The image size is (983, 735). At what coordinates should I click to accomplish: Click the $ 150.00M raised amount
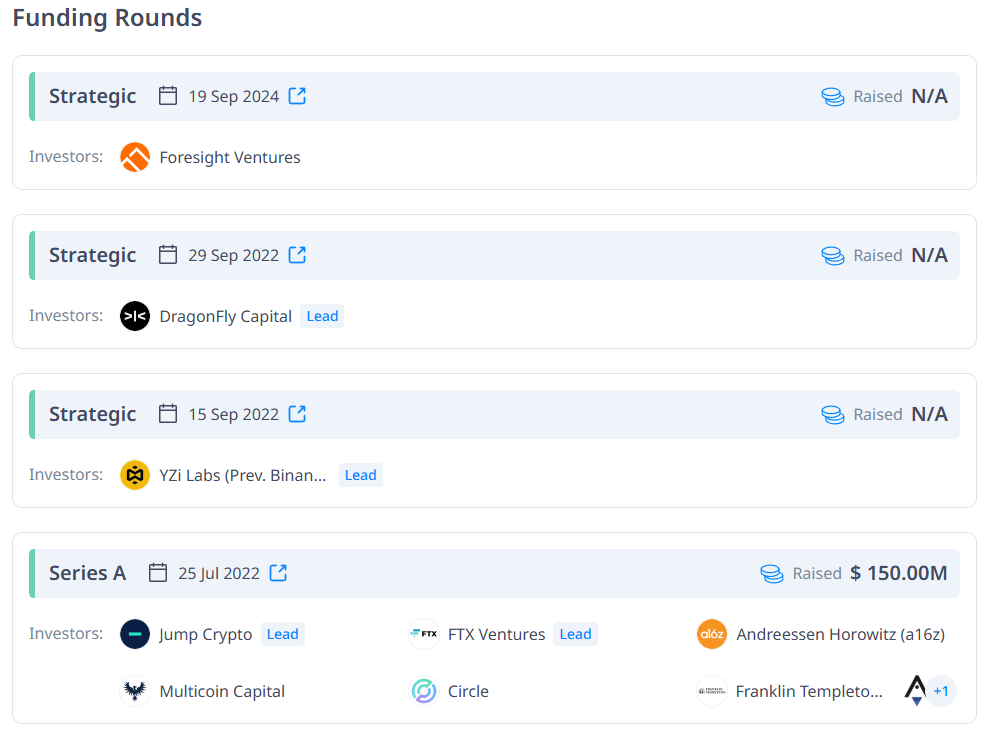tap(899, 573)
